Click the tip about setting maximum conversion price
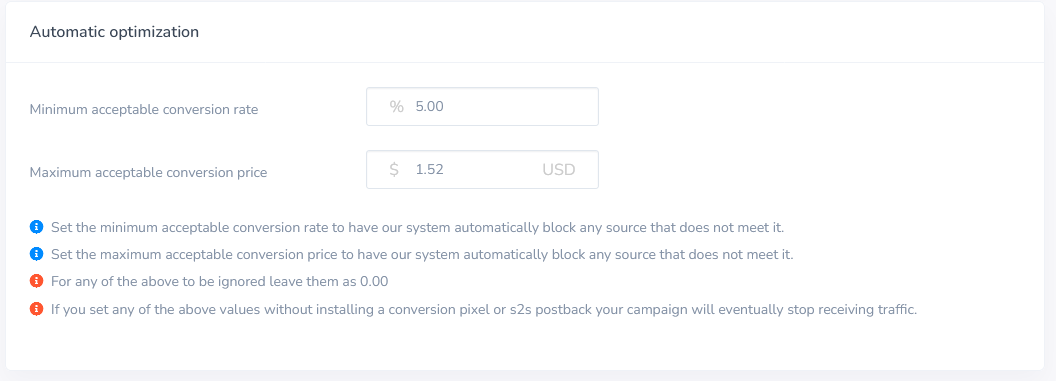1056x381 pixels. point(423,255)
